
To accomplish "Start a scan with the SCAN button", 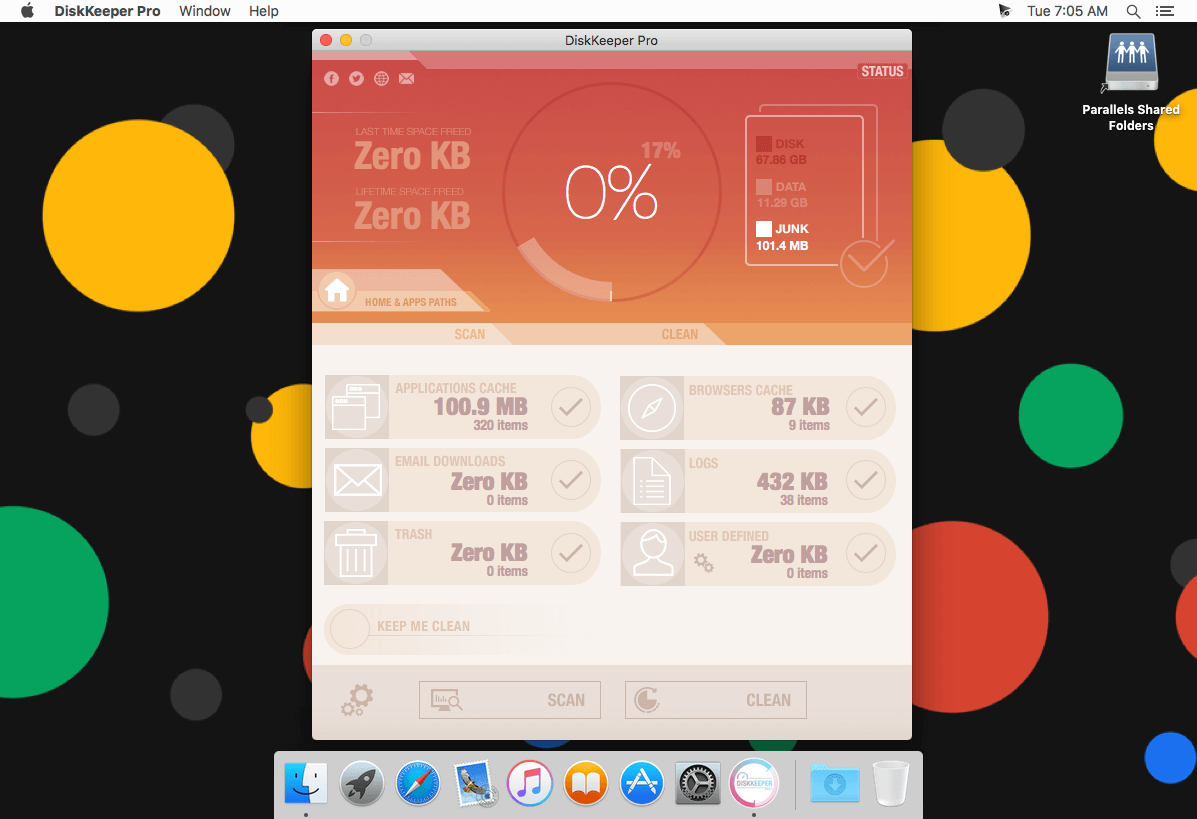I will (510, 700).
